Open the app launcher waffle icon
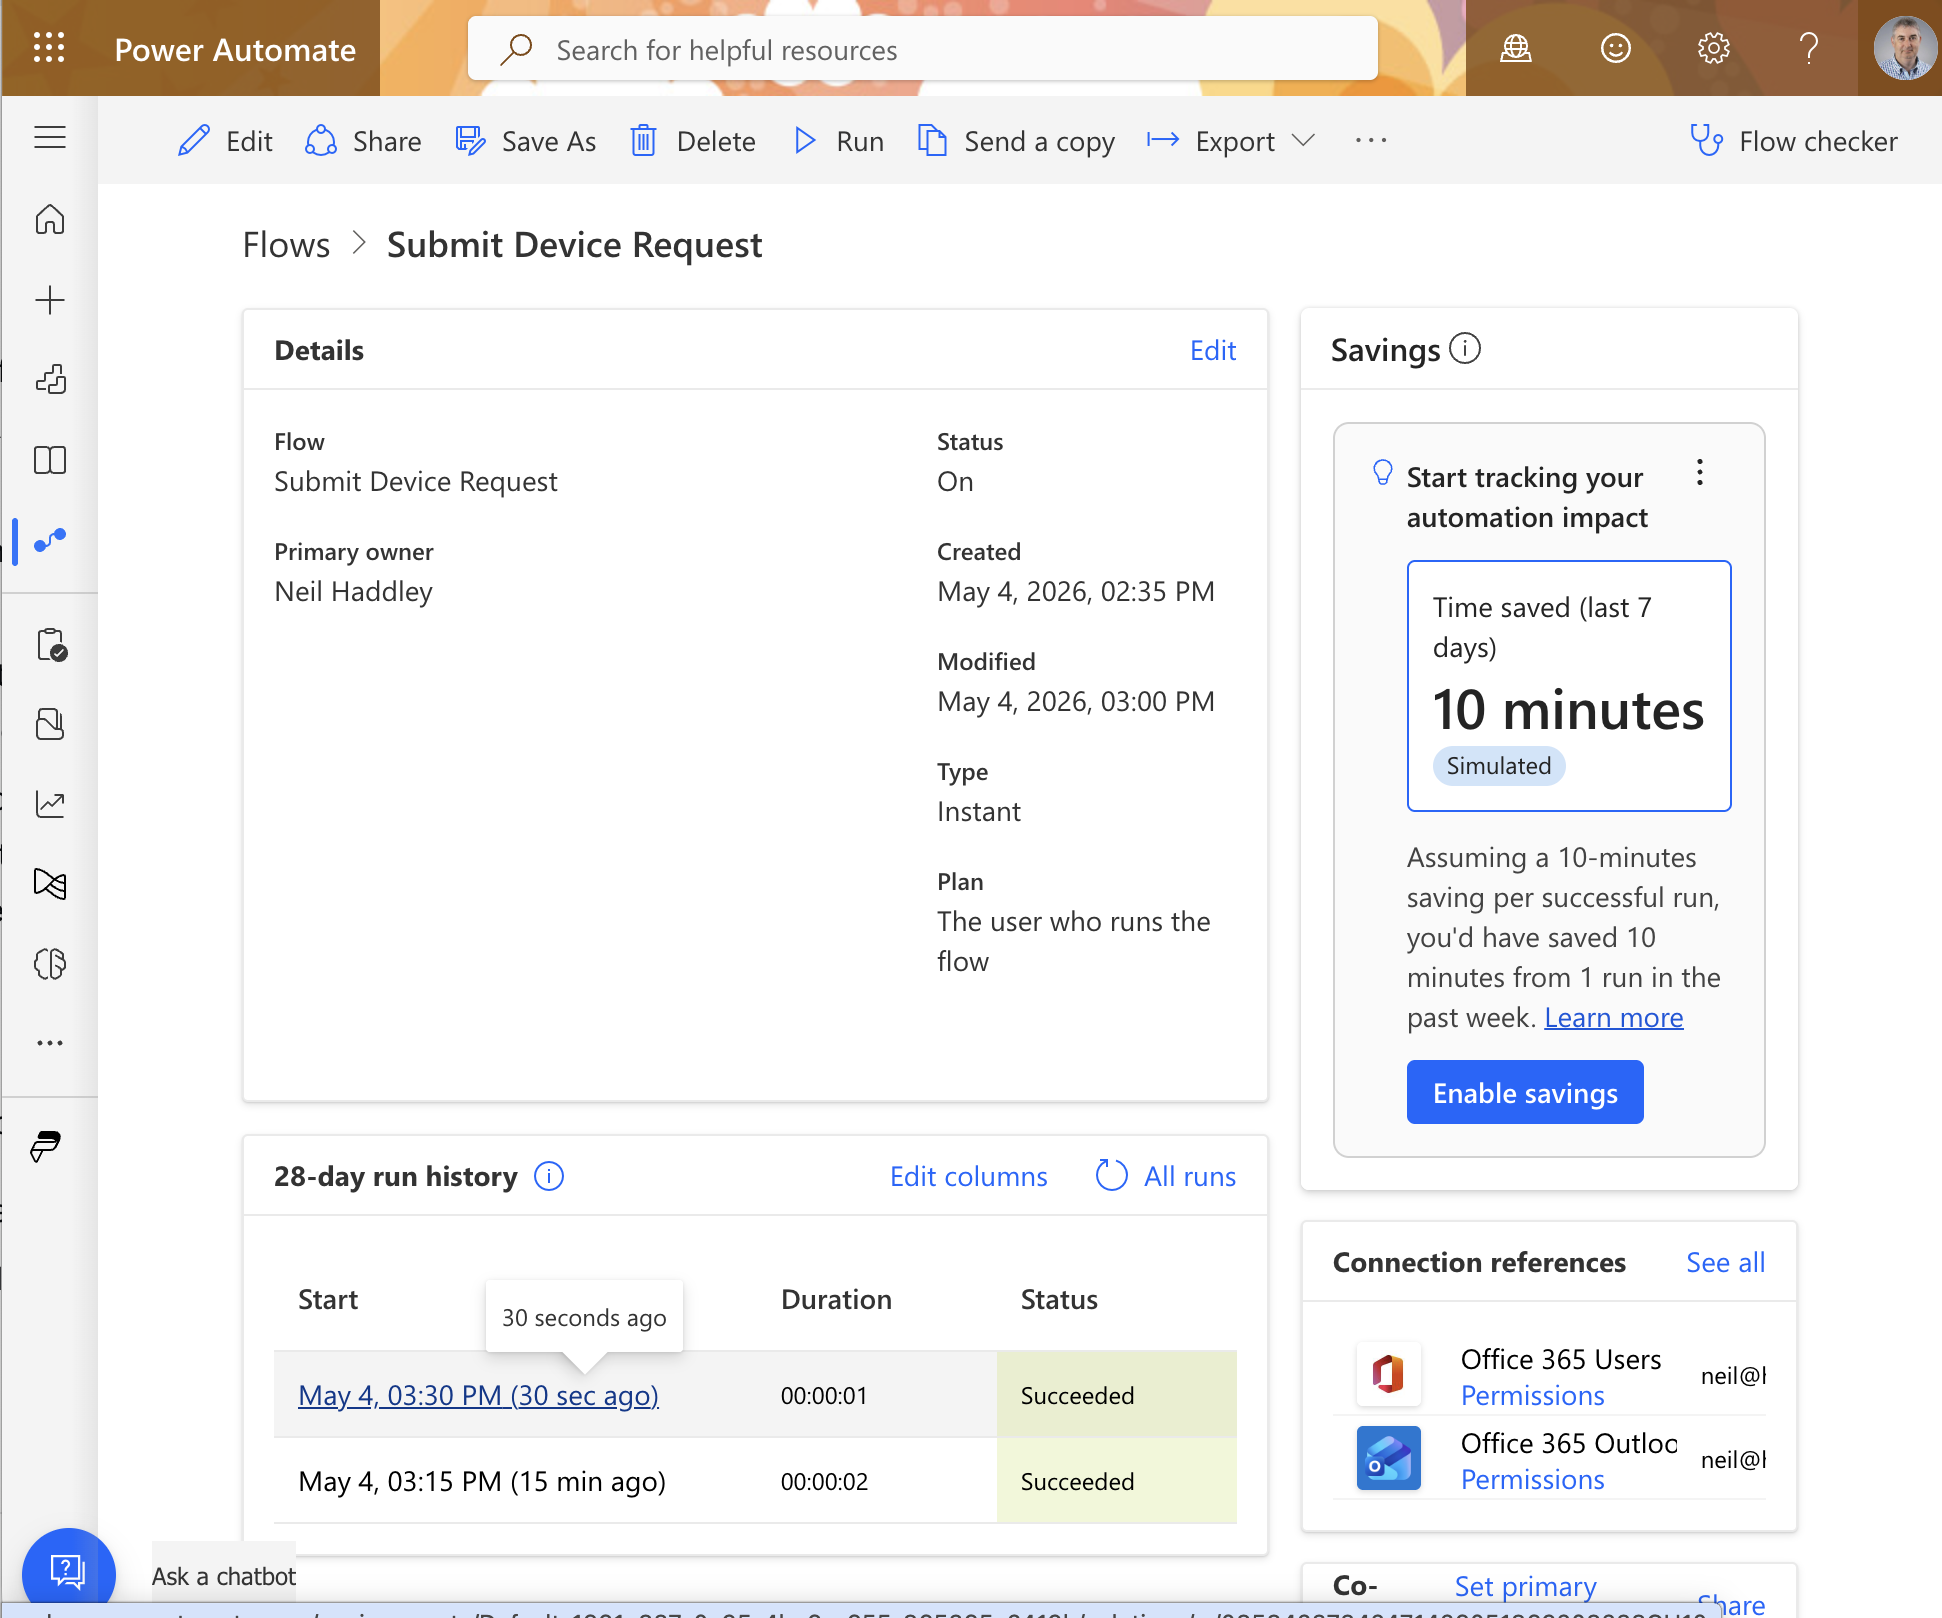 (49, 48)
